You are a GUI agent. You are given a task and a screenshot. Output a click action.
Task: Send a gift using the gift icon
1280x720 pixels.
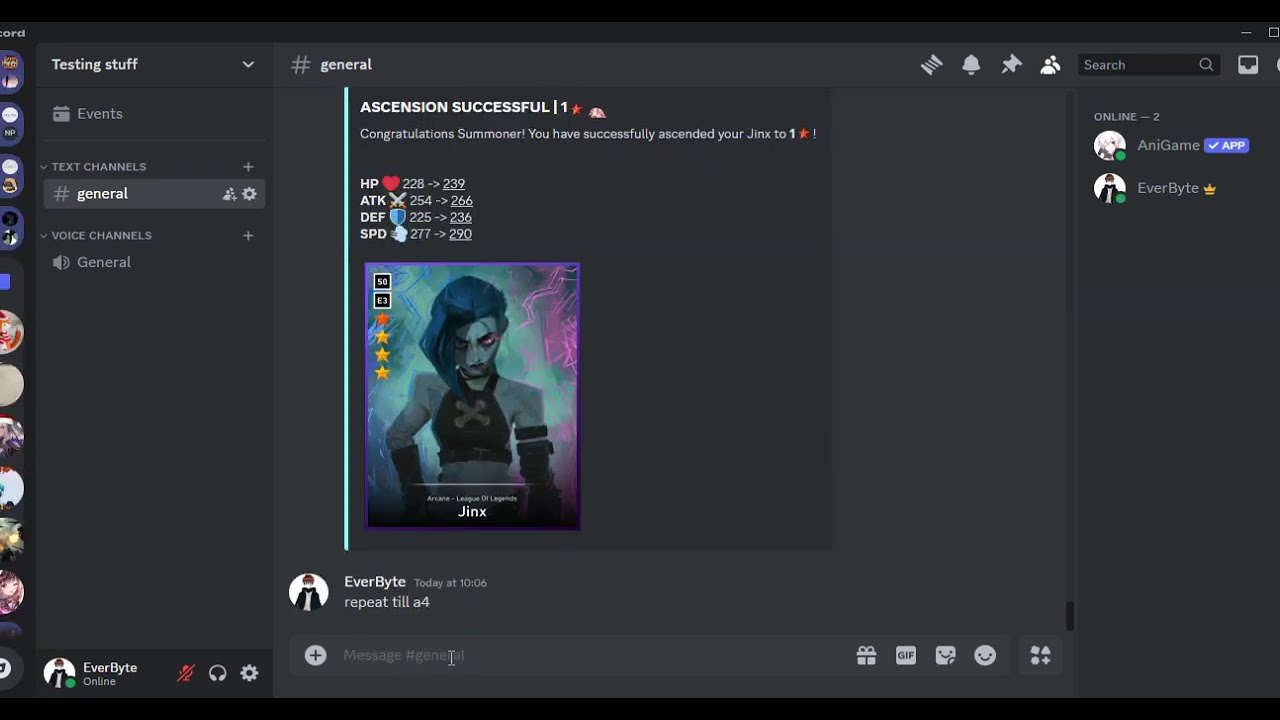(x=866, y=656)
